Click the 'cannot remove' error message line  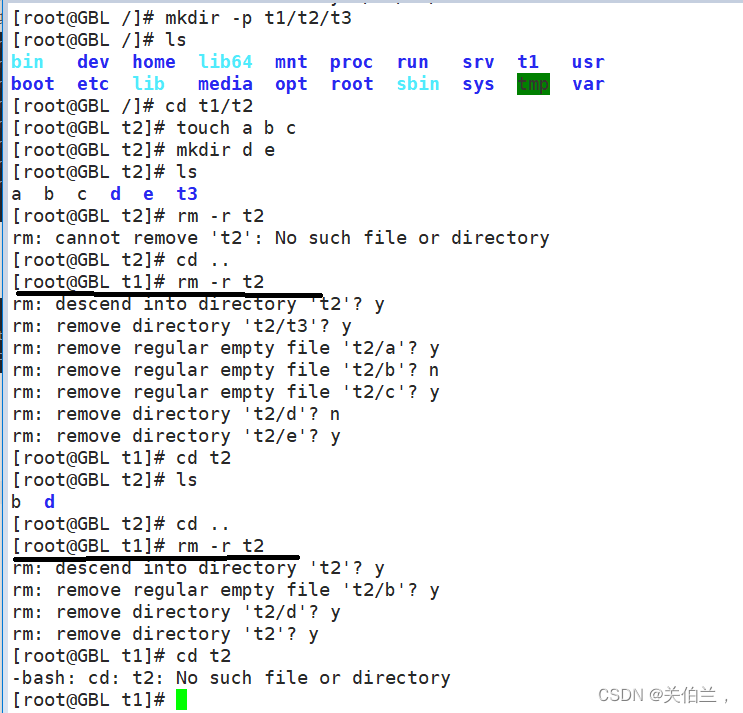click(281, 238)
